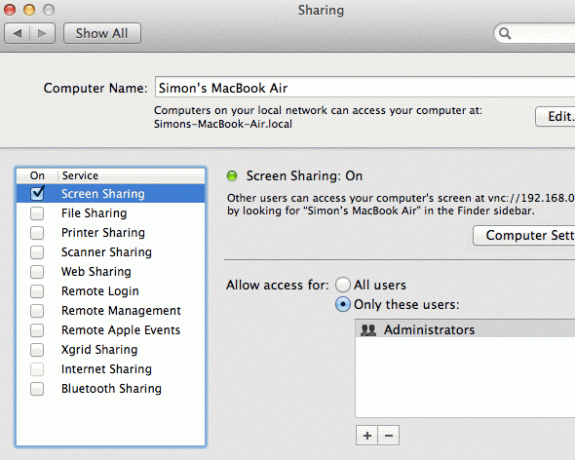Choose Only these users option
The width and height of the screenshot is (575, 460).
coord(343,304)
